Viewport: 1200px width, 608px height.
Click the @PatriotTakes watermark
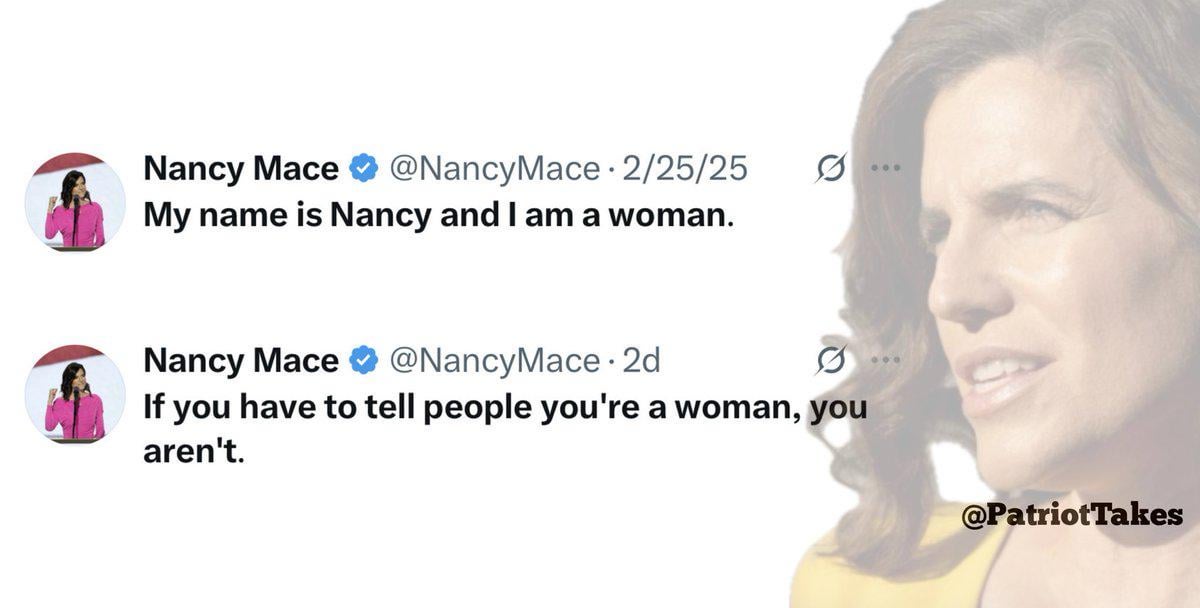coord(1071,516)
